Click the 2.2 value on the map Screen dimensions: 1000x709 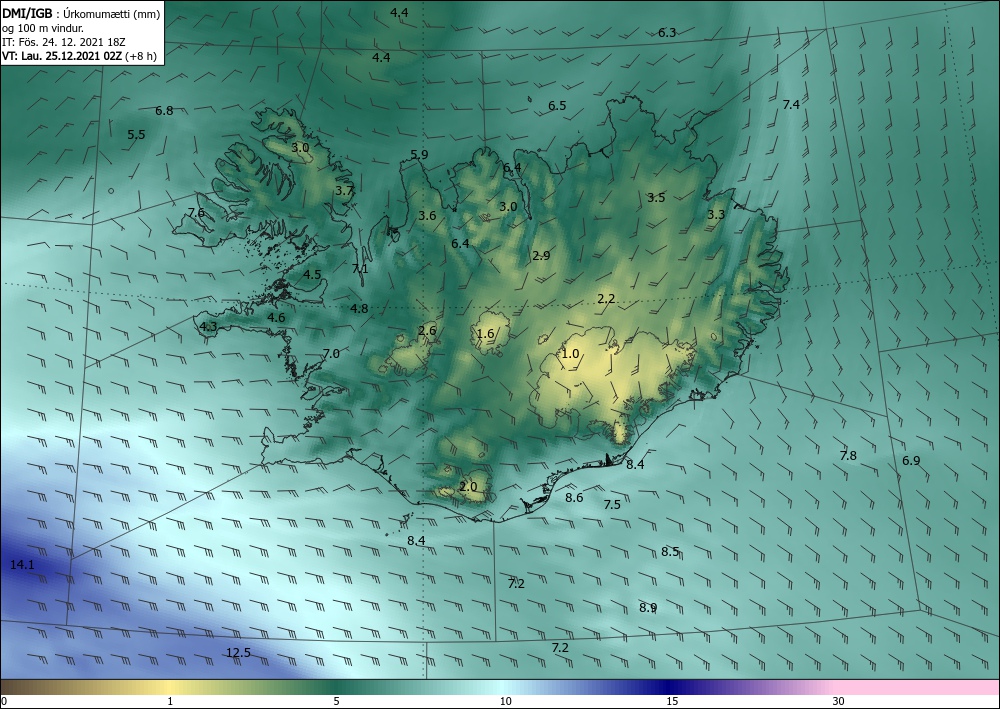click(607, 298)
